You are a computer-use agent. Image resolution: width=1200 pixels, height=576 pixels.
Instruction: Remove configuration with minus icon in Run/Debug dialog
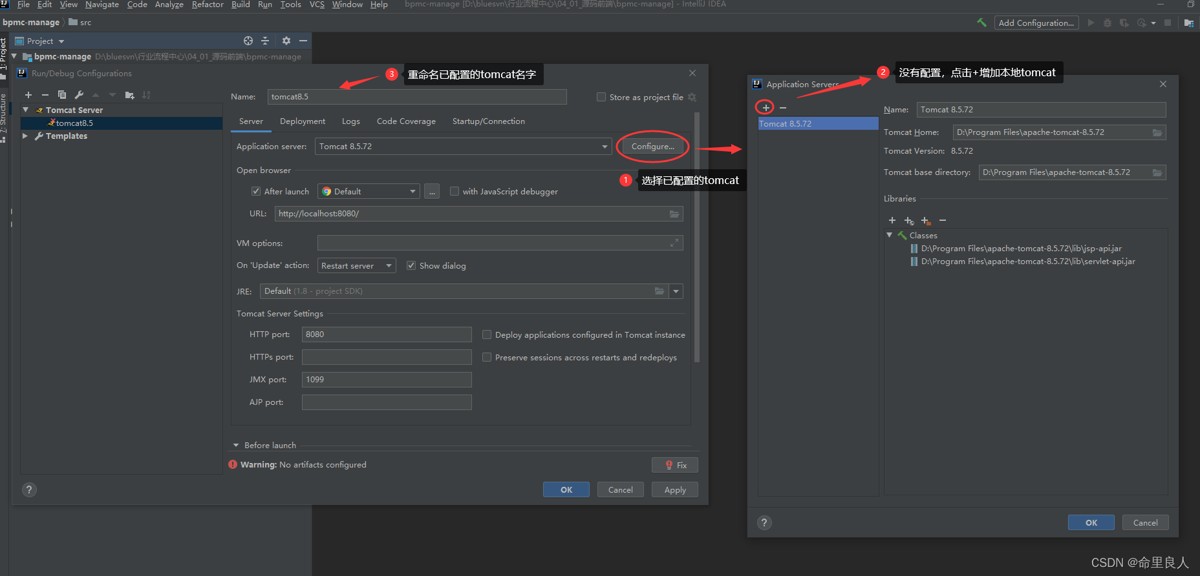tap(45, 95)
